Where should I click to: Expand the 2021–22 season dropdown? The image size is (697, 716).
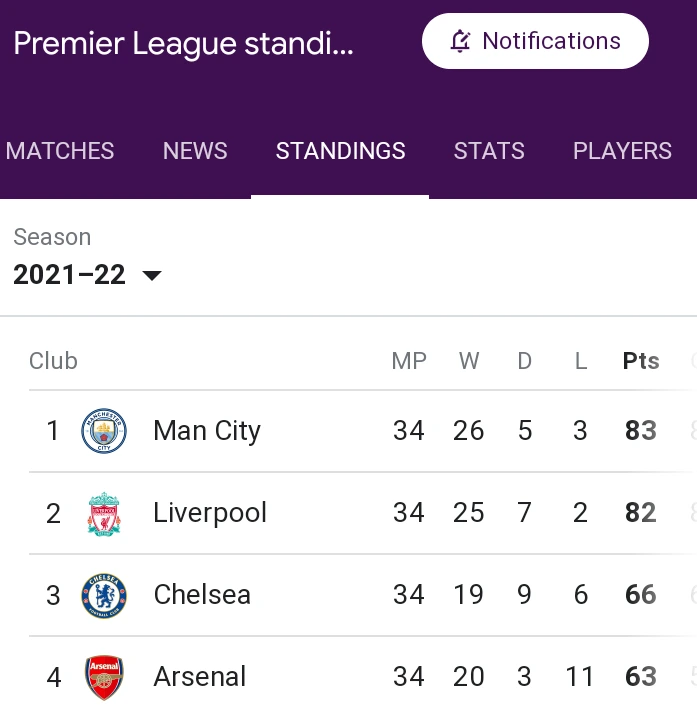click(x=87, y=275)
